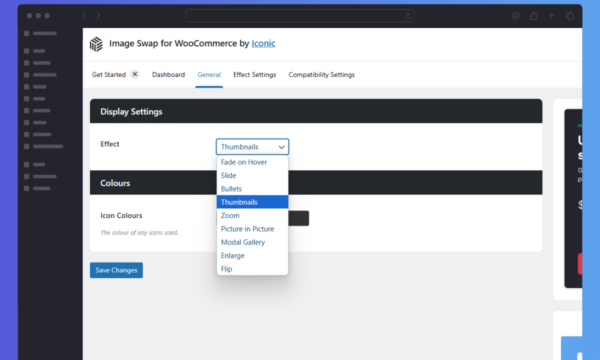This screenshot has height=360, width=600.
Task: Focus the browser address bar
Action: point(300,16)
